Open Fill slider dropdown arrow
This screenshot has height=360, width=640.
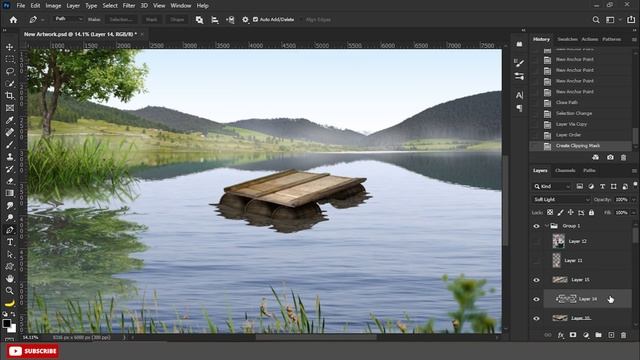[634, 213]
